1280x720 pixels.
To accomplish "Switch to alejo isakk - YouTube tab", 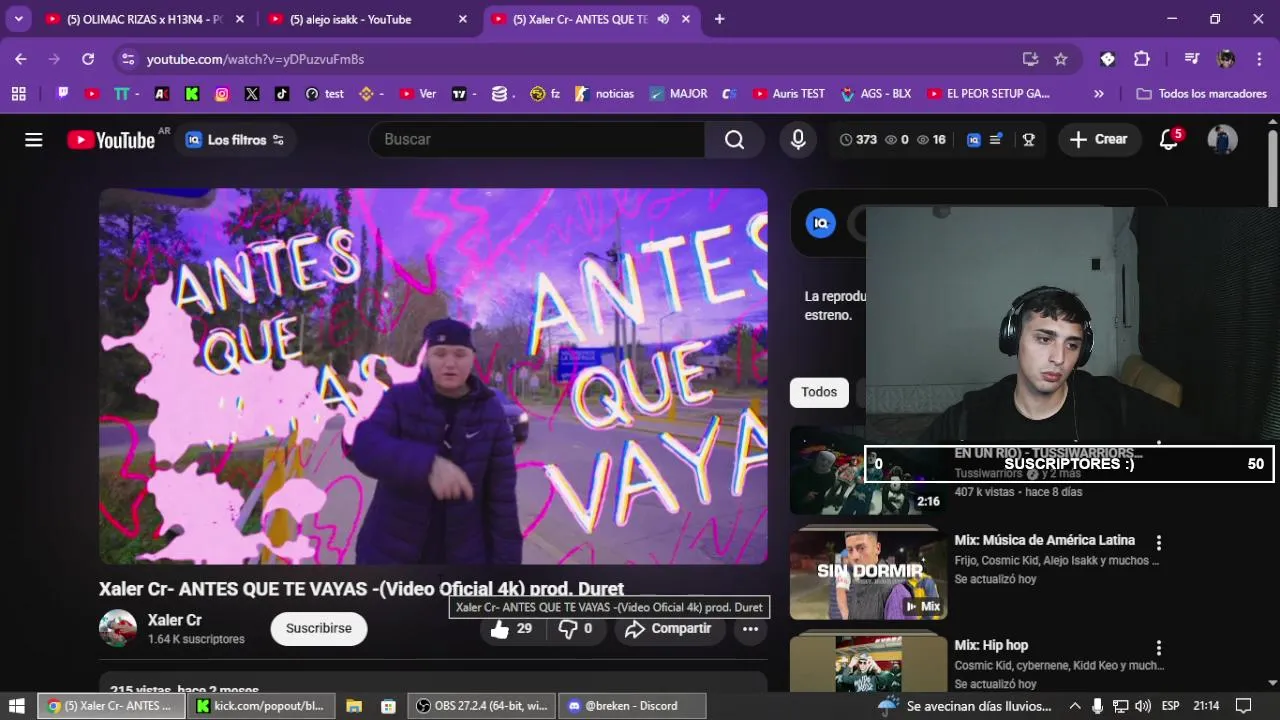I will pyautogui.click(x=351, y=19).
